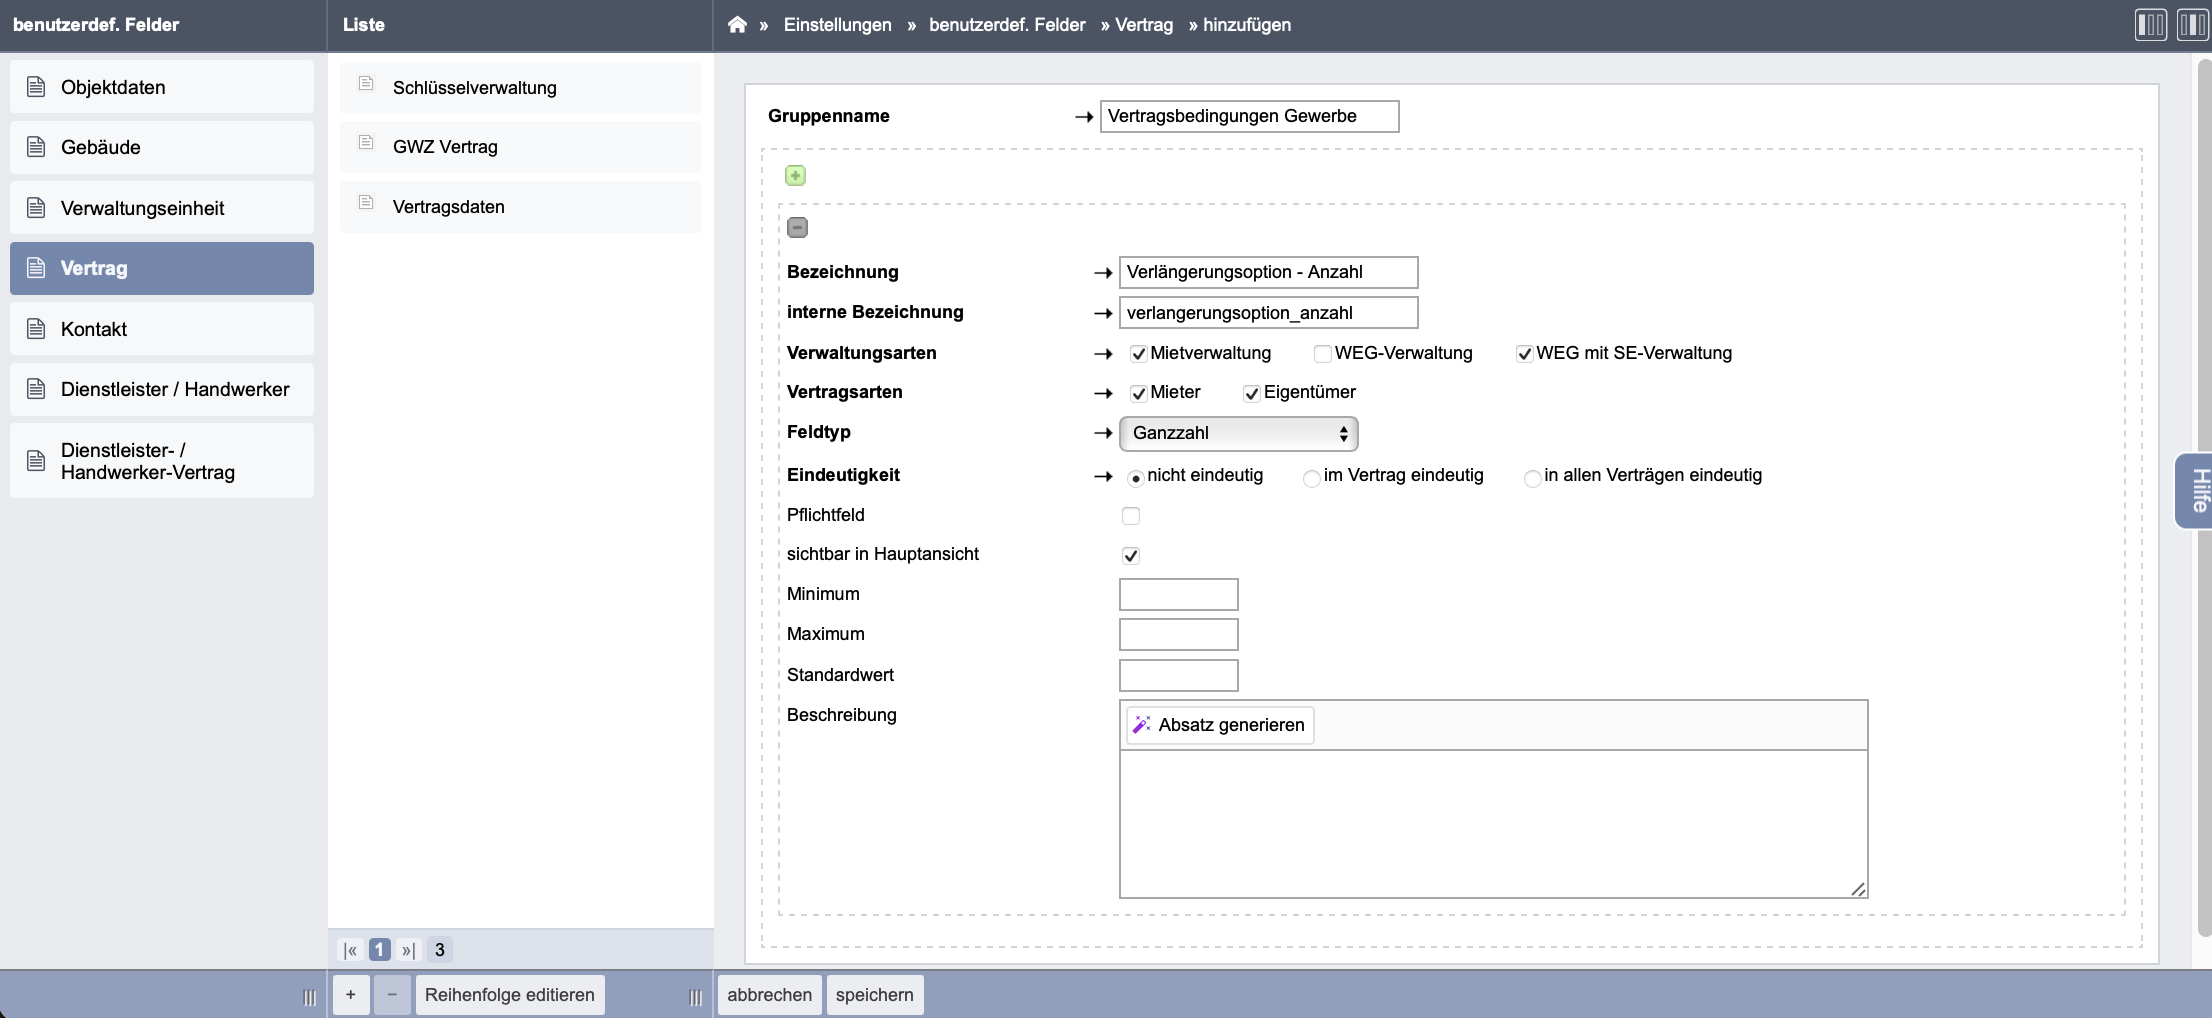Screen dimensions: 2212x1018
Task: Remove list entry with minus button
Action: 392,995
